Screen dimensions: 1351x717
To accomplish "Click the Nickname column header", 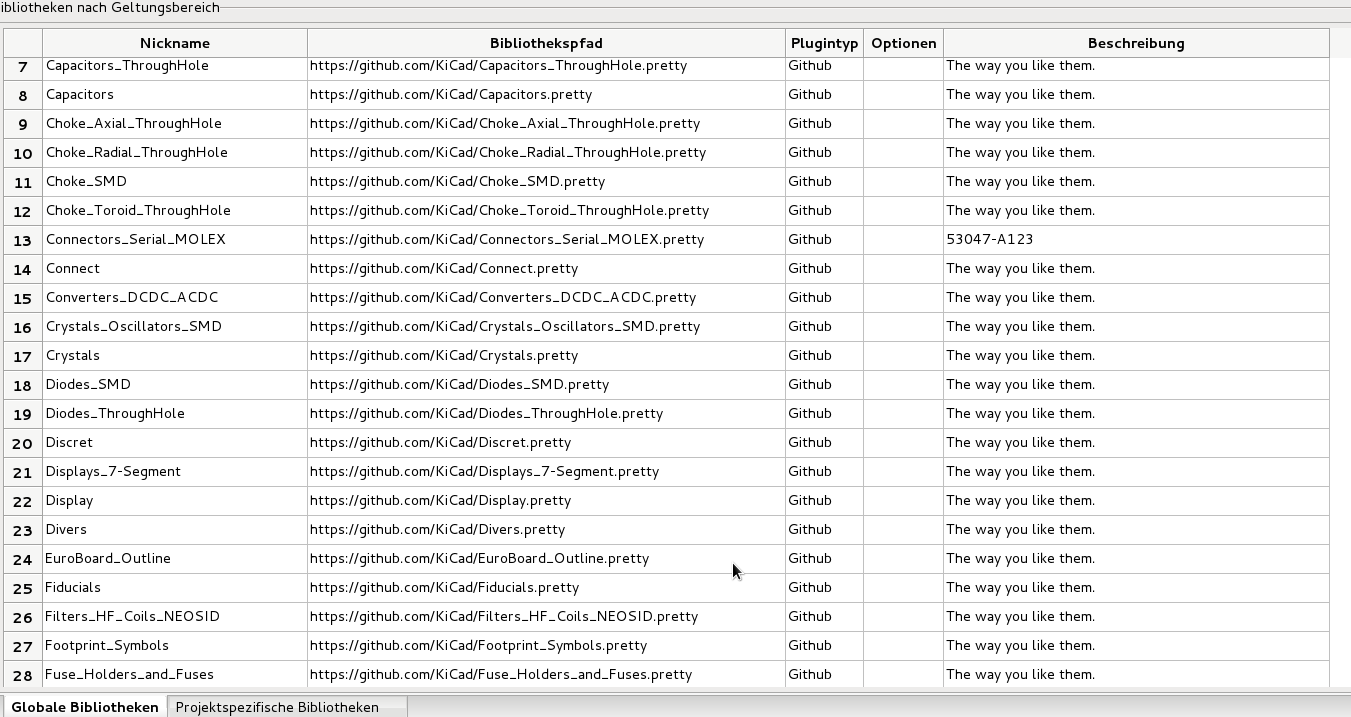I will pyautogui.click(x=175, y=43).
